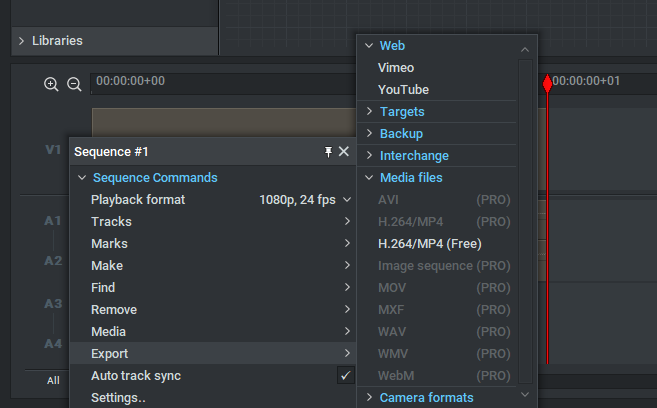Viewport: 657px width, 408px height.
Task: Pin the Sequence #1 menu panel
Action: click(328, 151)
